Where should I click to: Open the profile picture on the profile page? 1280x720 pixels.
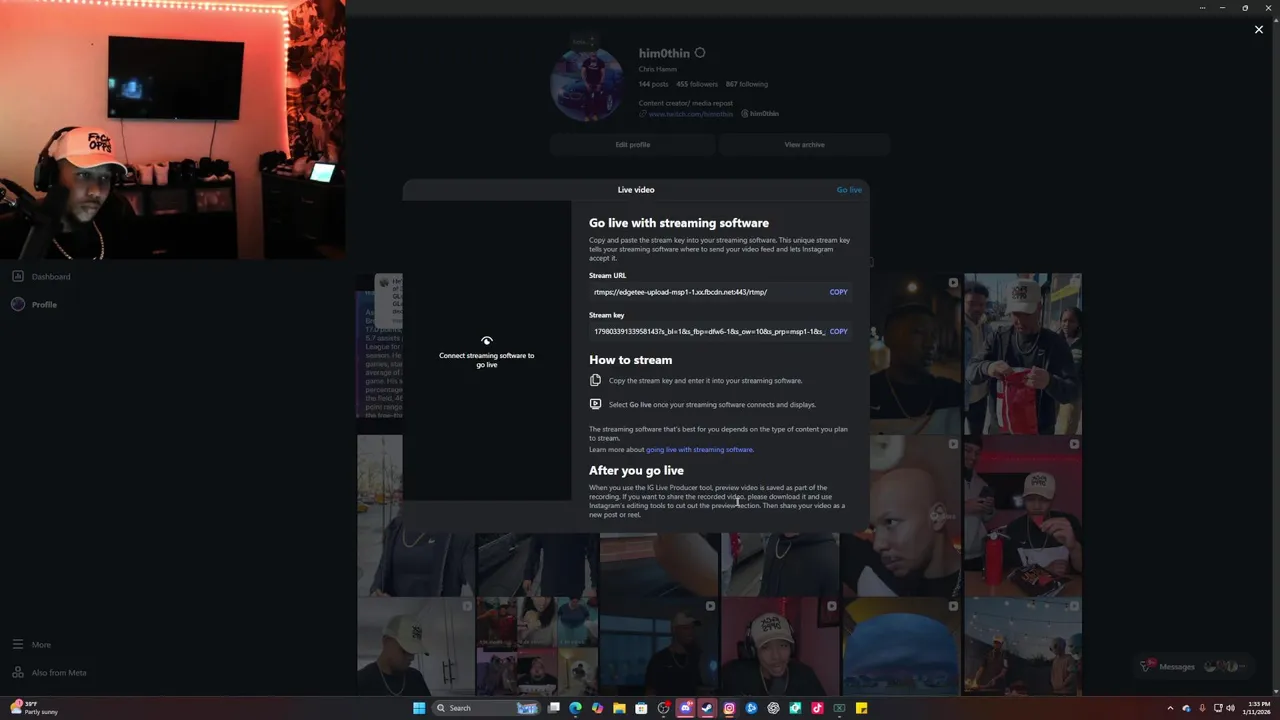(x=587, y=84)
